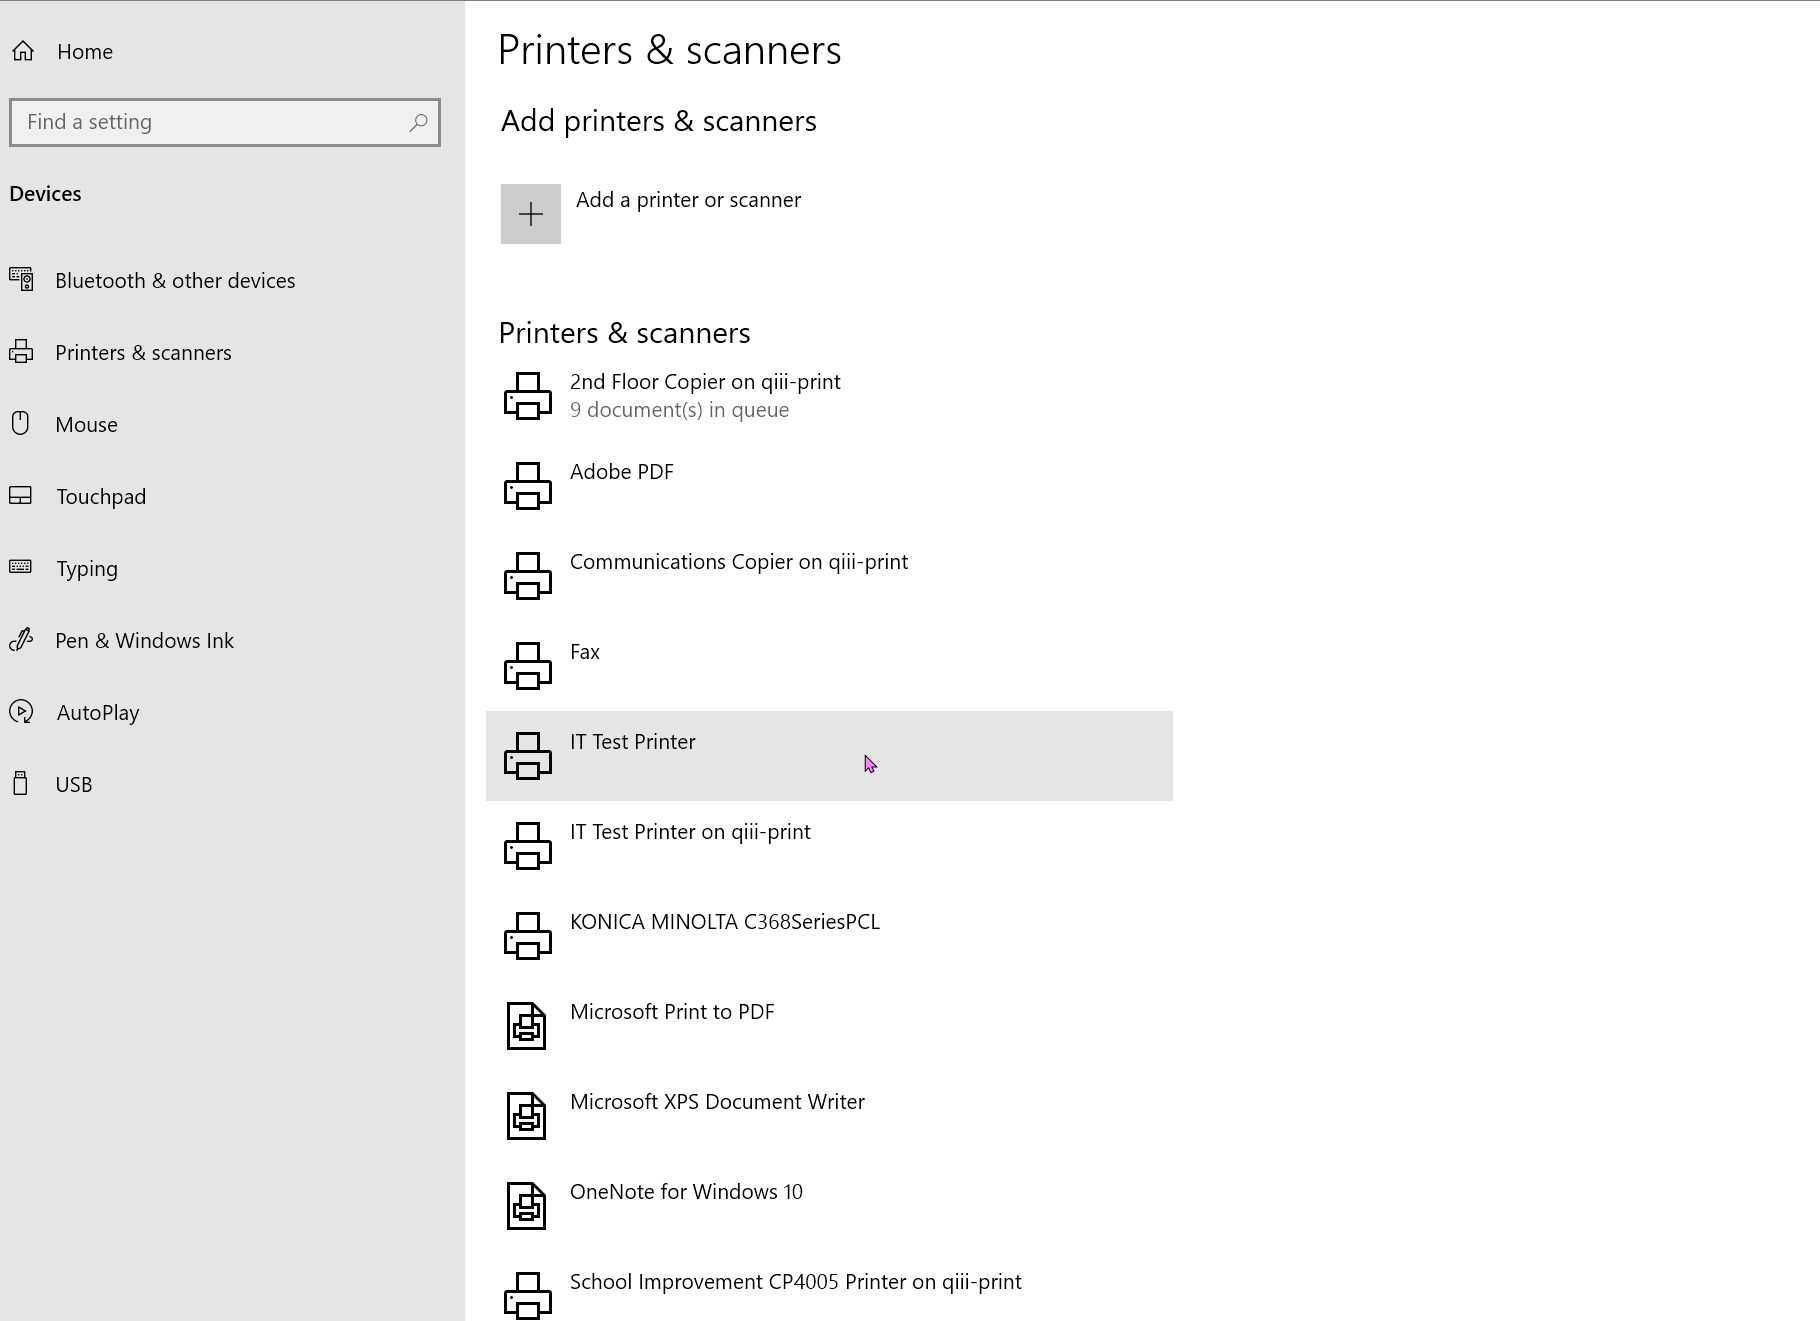Open Pen & Windows Ink settings
The width and height of the screenshot is (1820, 1321).
(x=144, y=641)
